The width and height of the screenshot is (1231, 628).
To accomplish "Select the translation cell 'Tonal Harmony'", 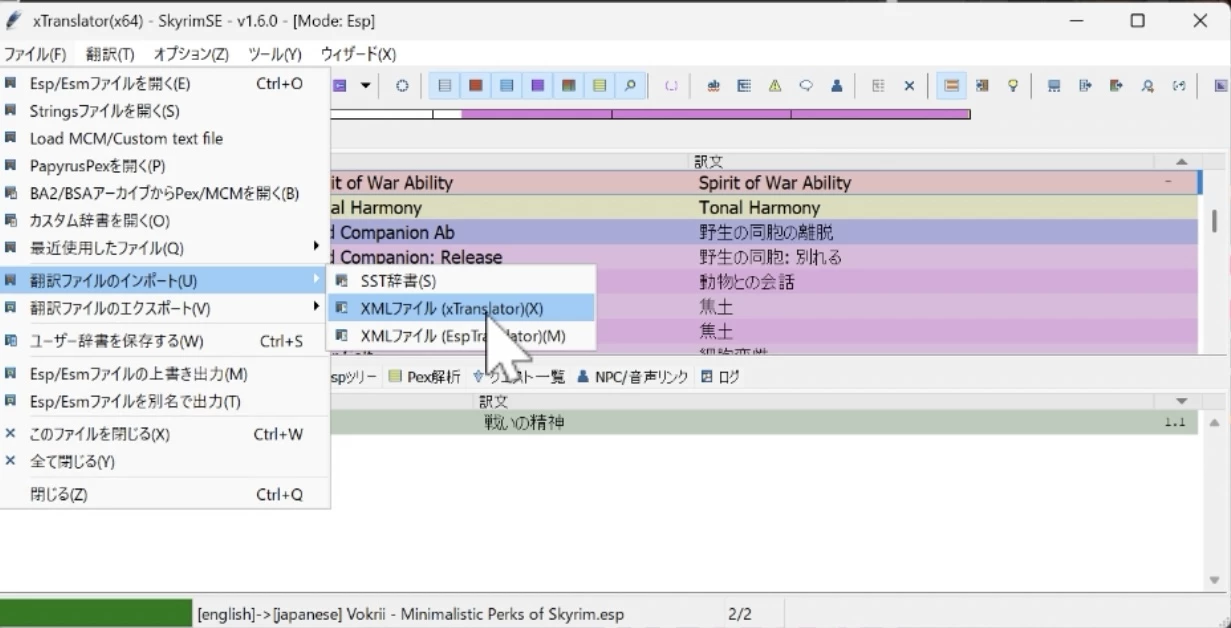I will coord(759,208).
